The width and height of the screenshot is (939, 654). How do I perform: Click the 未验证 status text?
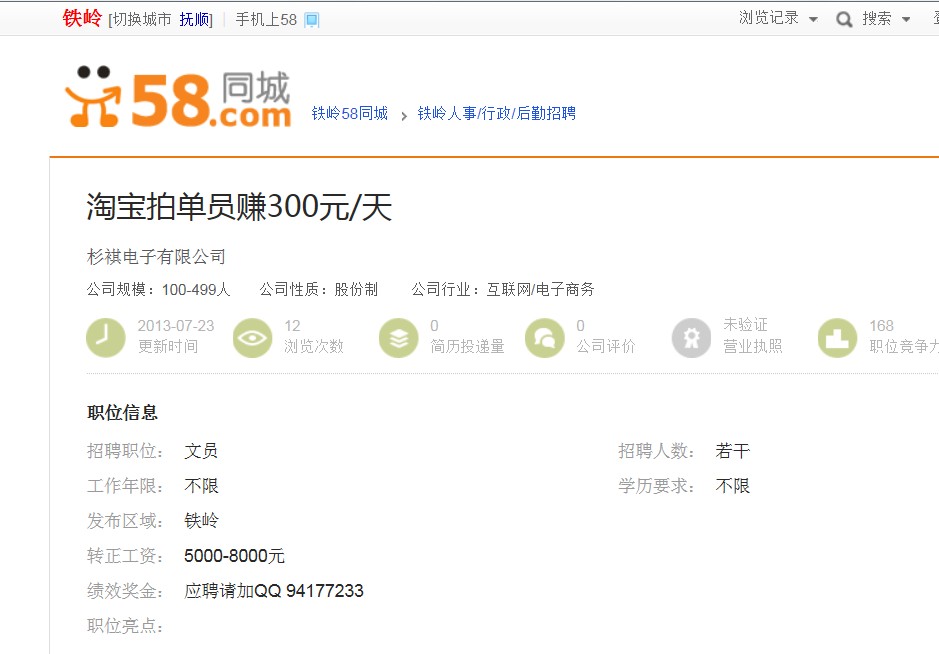(745, 325)
